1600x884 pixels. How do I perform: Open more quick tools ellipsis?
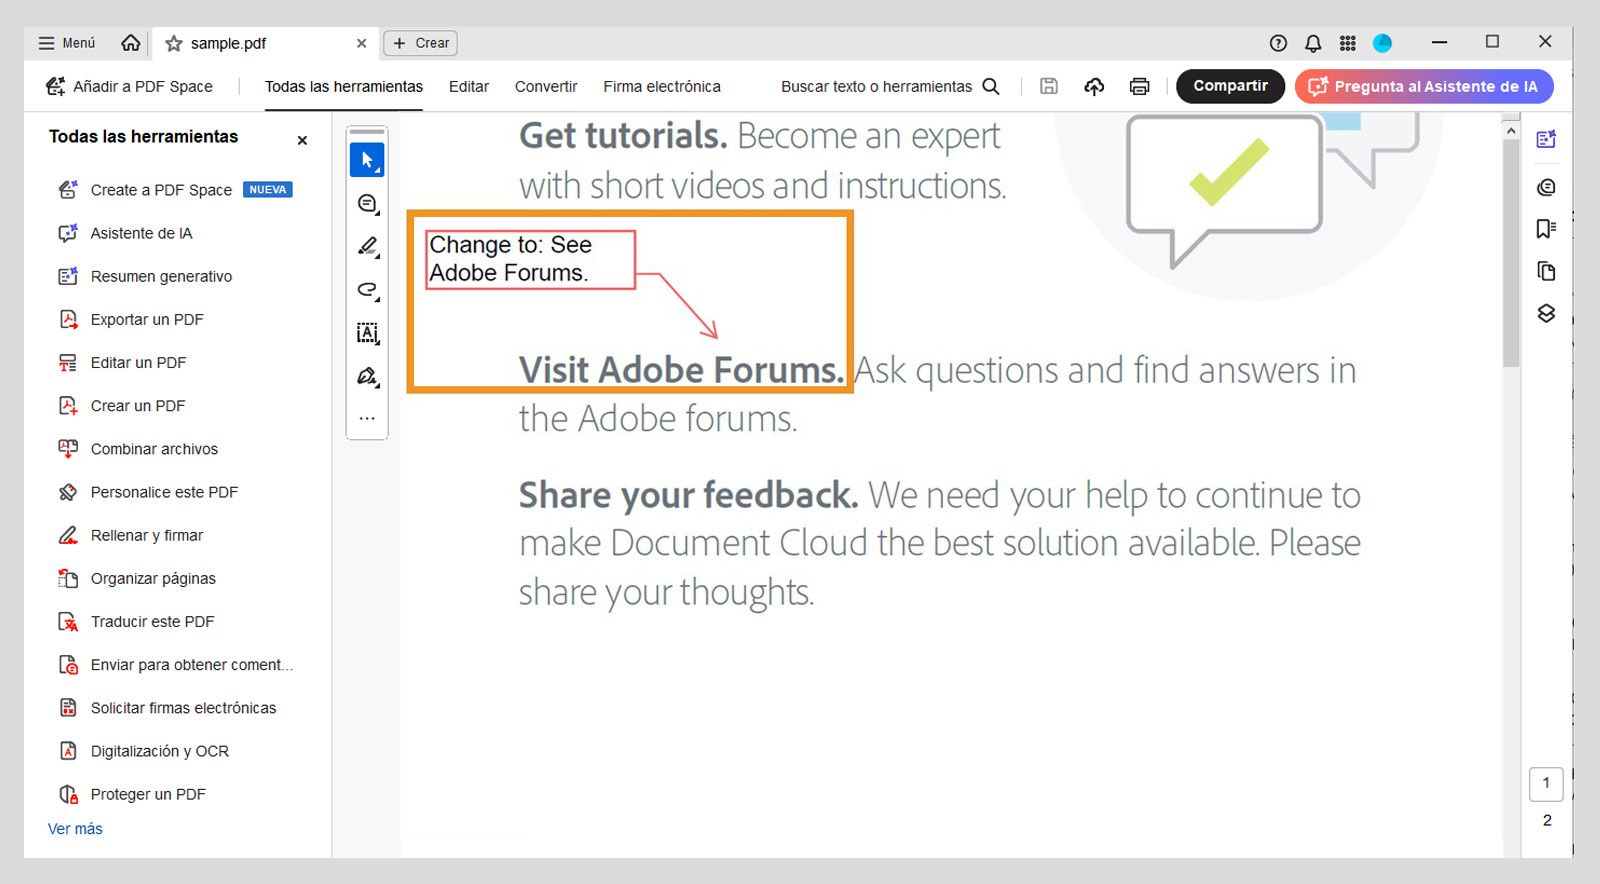(x=367, y=418)
